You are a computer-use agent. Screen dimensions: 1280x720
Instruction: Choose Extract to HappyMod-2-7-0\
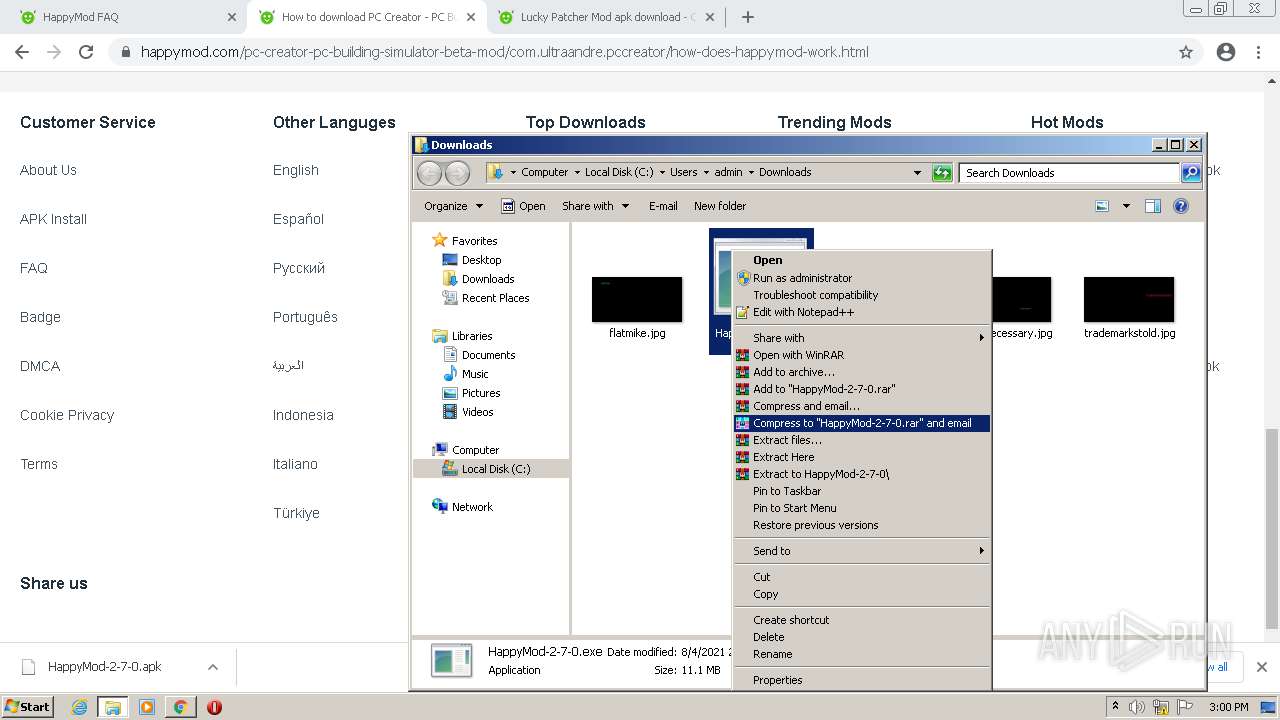coord(862,474)
